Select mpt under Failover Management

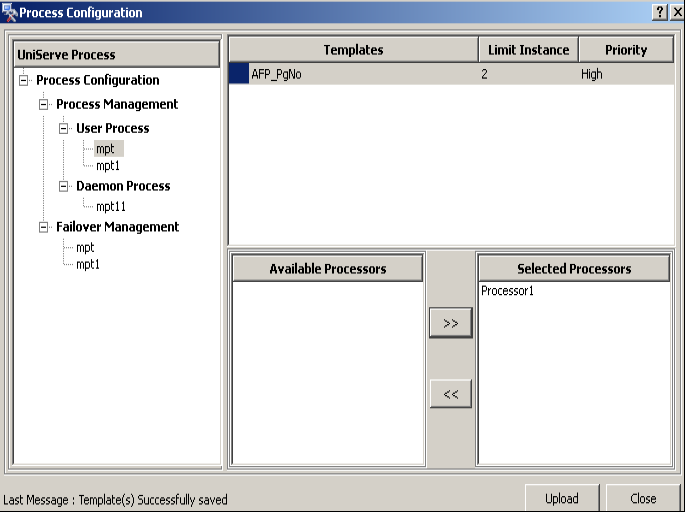pyautogui.click(x=85, y=247)
